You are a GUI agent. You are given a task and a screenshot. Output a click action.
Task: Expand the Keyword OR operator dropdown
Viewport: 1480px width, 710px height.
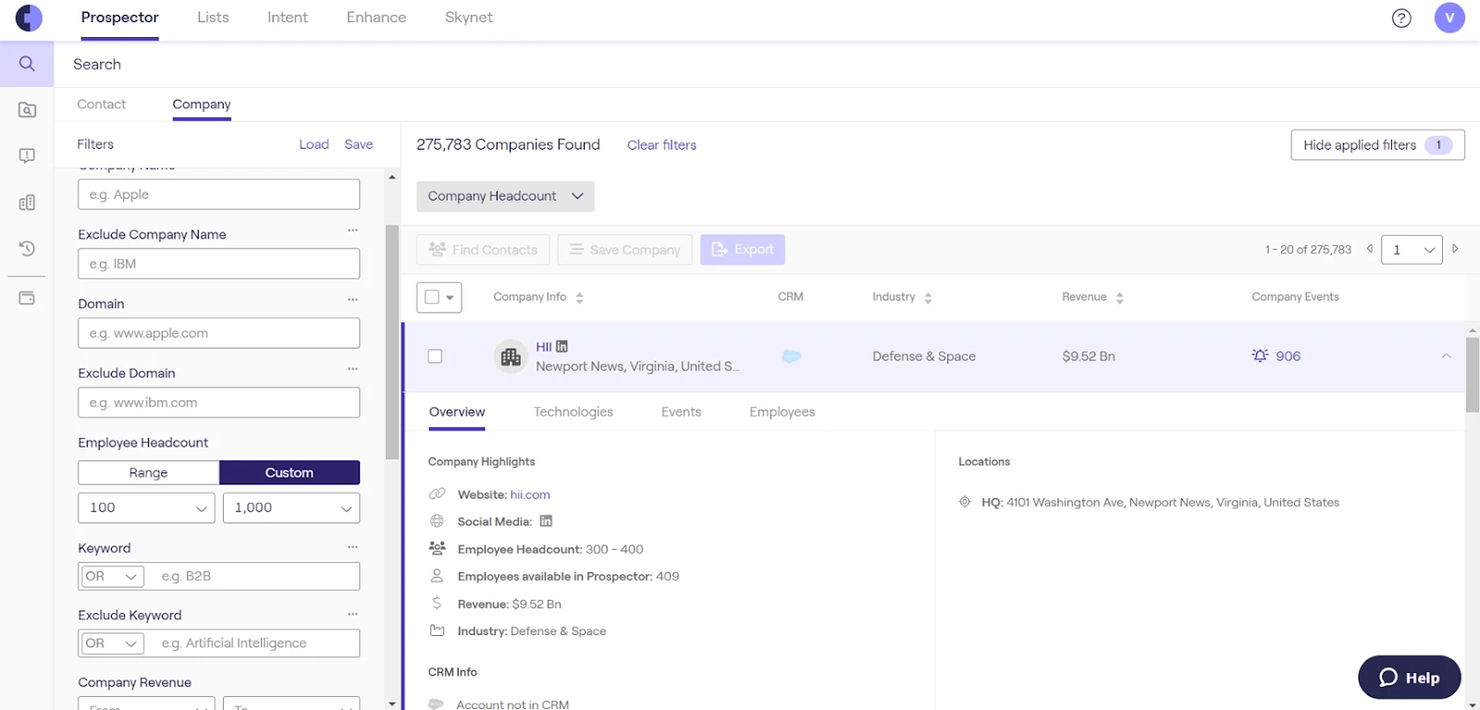[111, 576]
